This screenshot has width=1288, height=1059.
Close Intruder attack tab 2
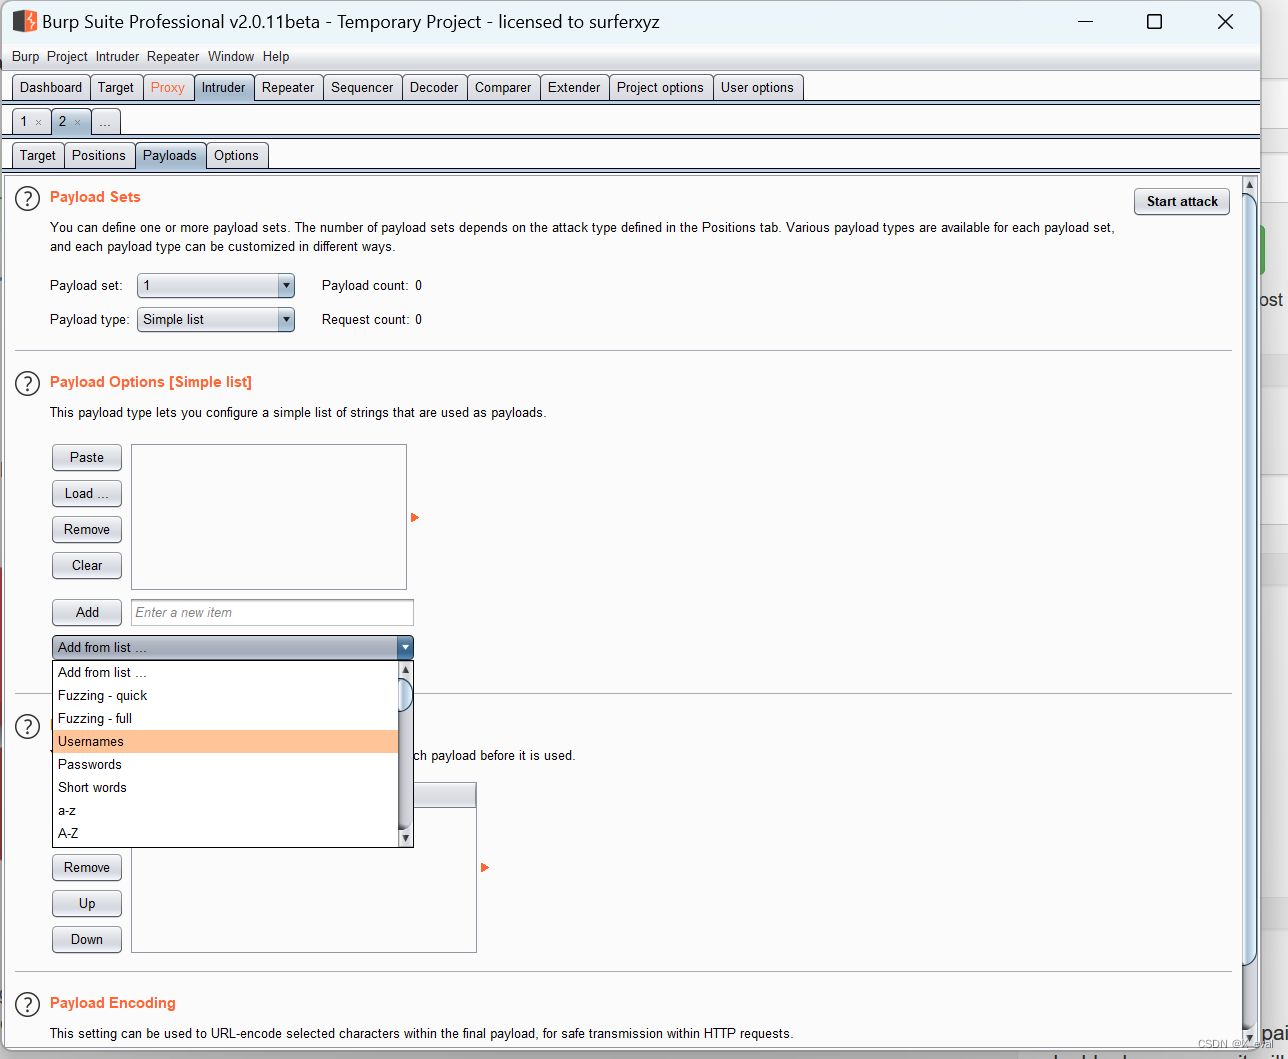pos(77,122)
